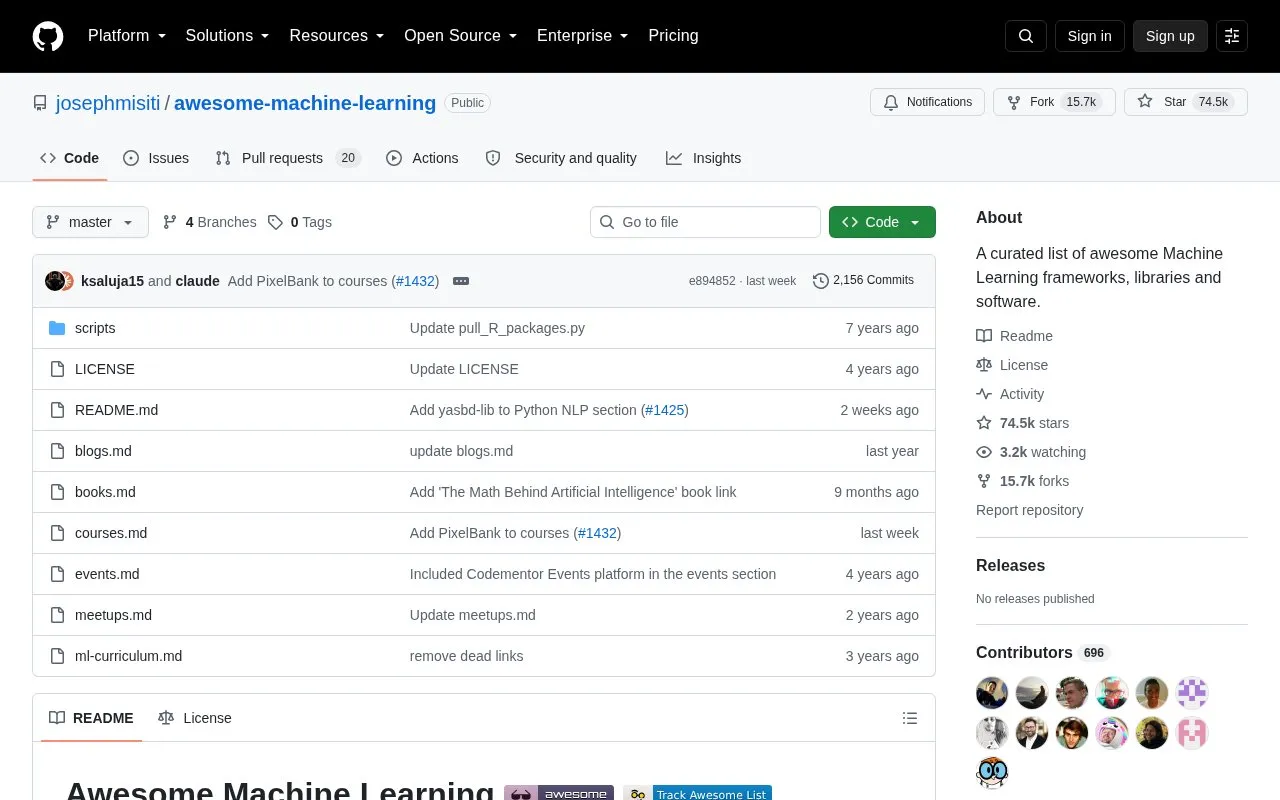View the 2,156 Commits history
The image size is (1280, 800).
click(x=863, y=281)
